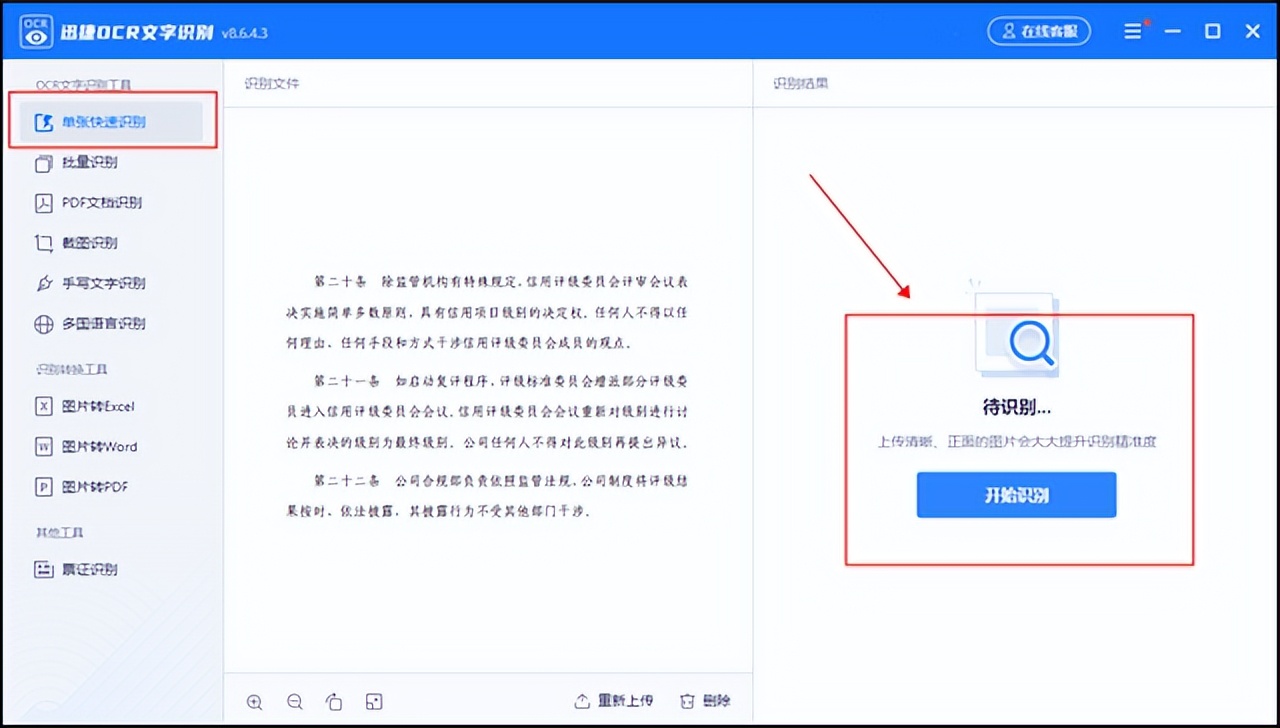The width and height of the screenshot is (1280, 728).
Task: Open the hamburger main menu
Action: tap(1133, 31)
